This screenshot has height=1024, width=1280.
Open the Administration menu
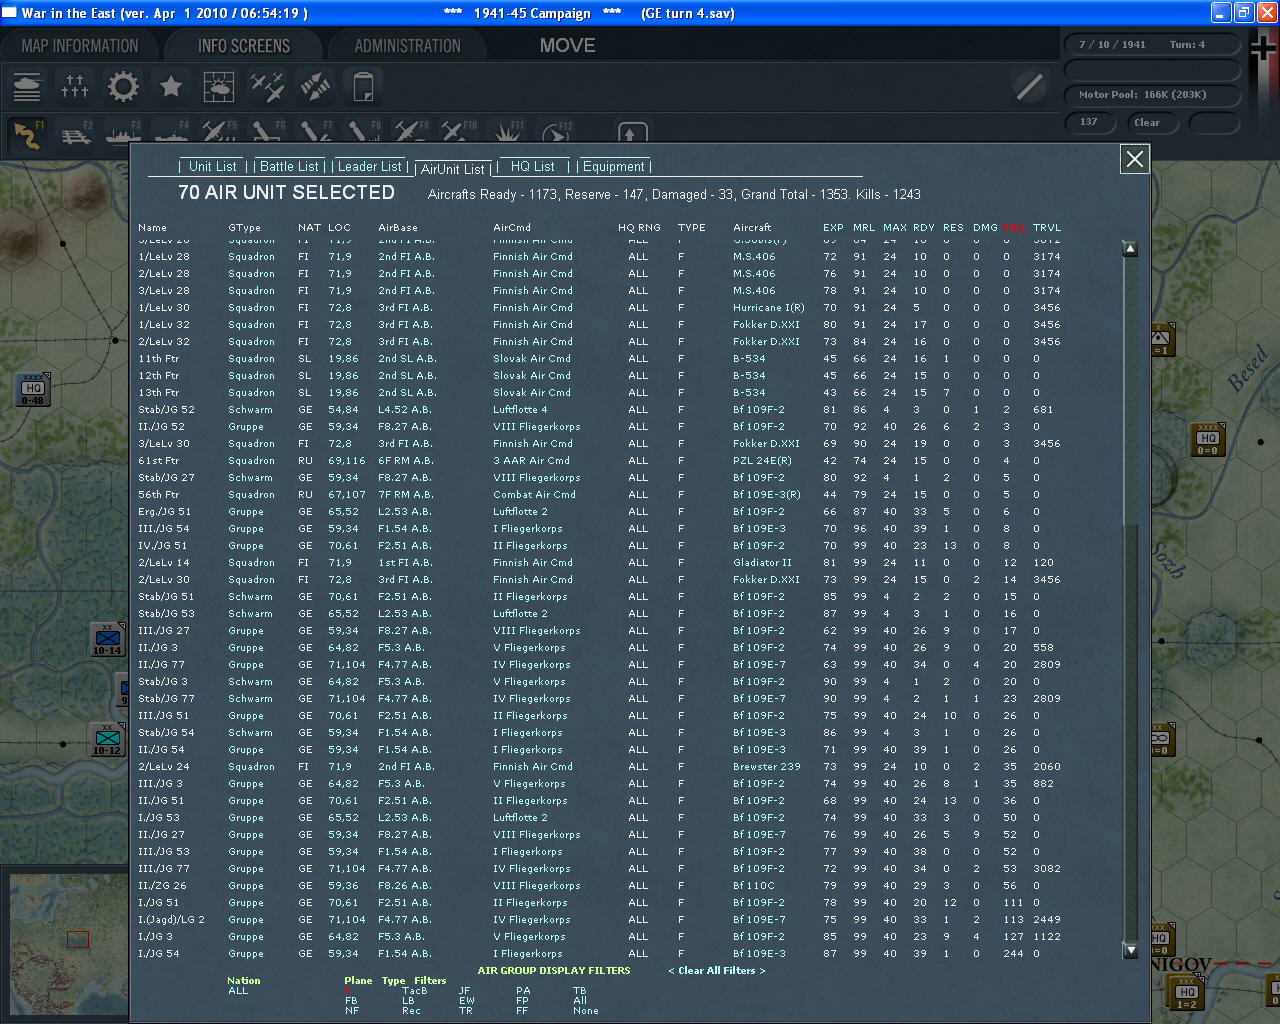click(x=408, y=46)
